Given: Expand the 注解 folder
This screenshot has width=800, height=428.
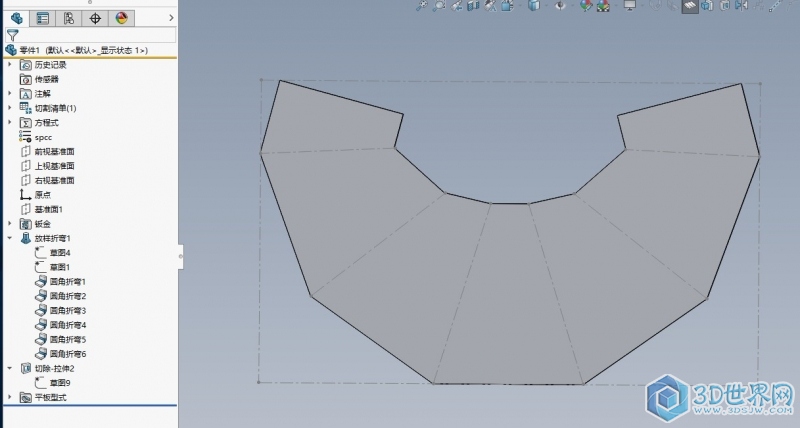Looking at the screenshot, I should coord(9,93).
